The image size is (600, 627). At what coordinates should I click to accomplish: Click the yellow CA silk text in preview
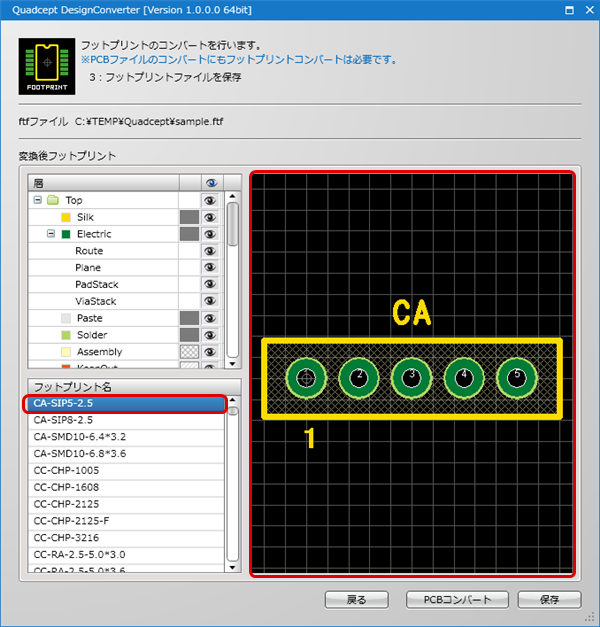(412, 313)
